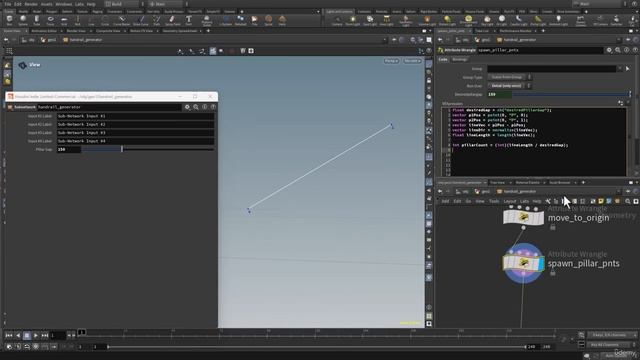Click handrail_generator path in network editor
The width and height of the screenshot is (640, 360).
point(516,191)
